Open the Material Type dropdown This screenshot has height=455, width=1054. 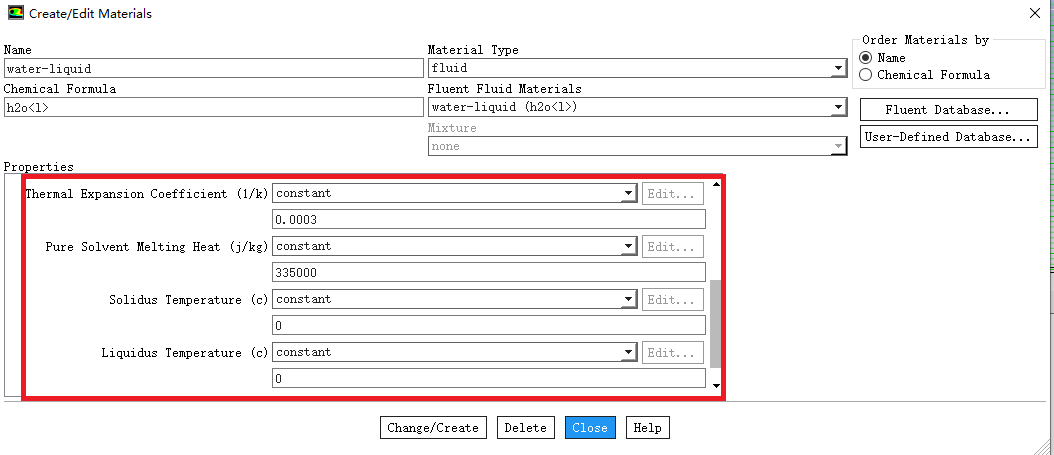click(x=637, y=68)
